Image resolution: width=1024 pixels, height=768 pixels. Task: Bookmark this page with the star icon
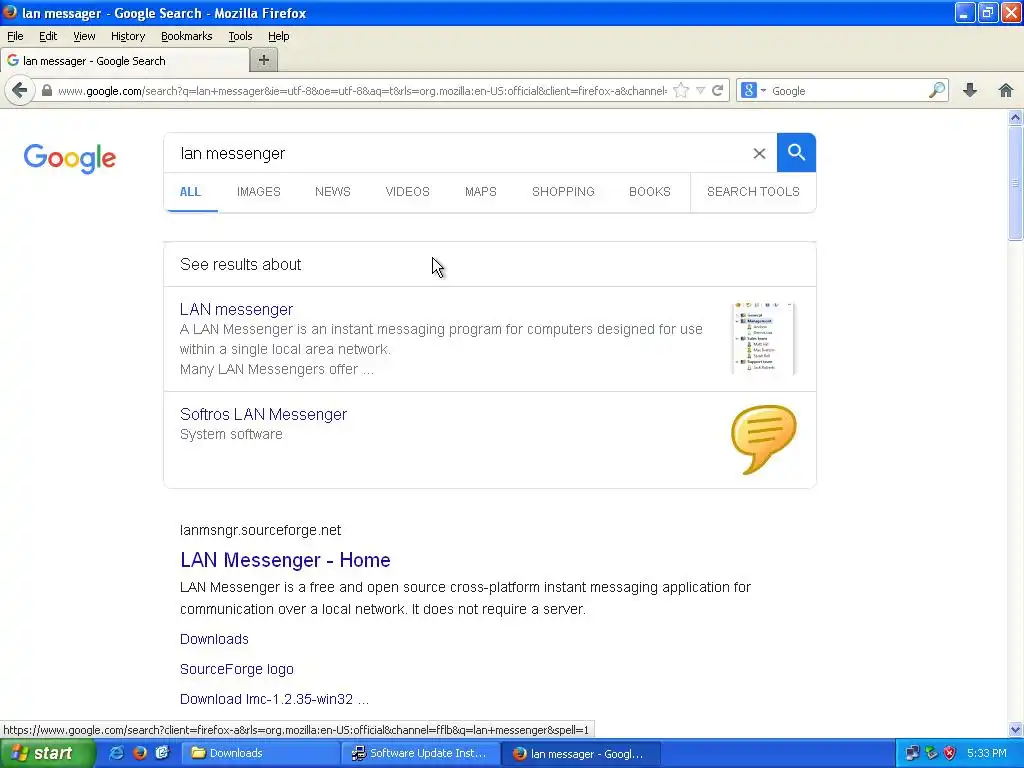(x=681, y=90)
